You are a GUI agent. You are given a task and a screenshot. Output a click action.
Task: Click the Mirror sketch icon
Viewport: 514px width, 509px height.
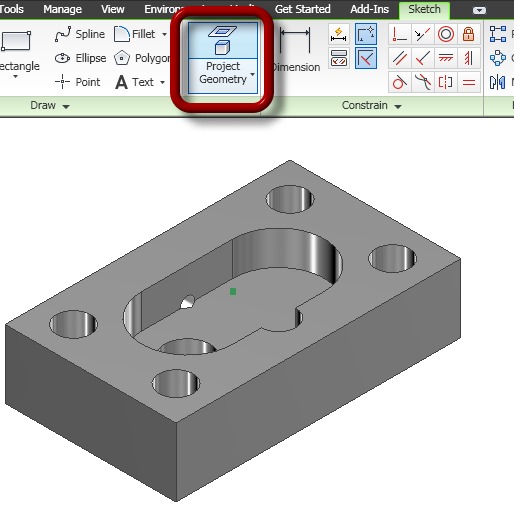pos(498,82)
